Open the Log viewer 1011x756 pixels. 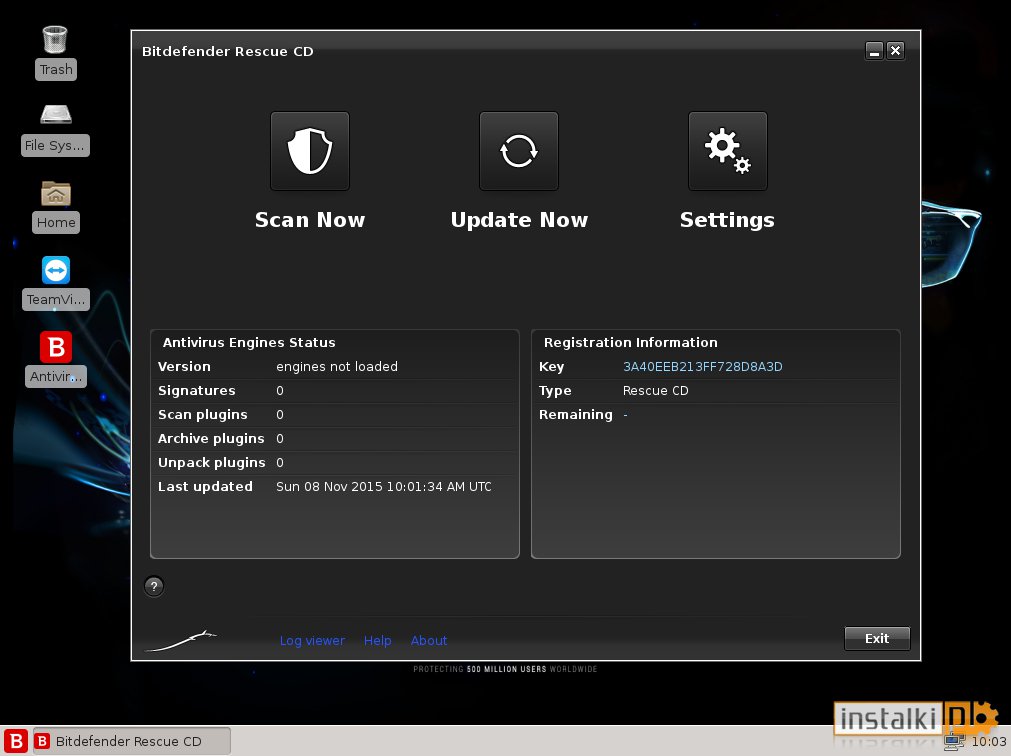[312, 640]
